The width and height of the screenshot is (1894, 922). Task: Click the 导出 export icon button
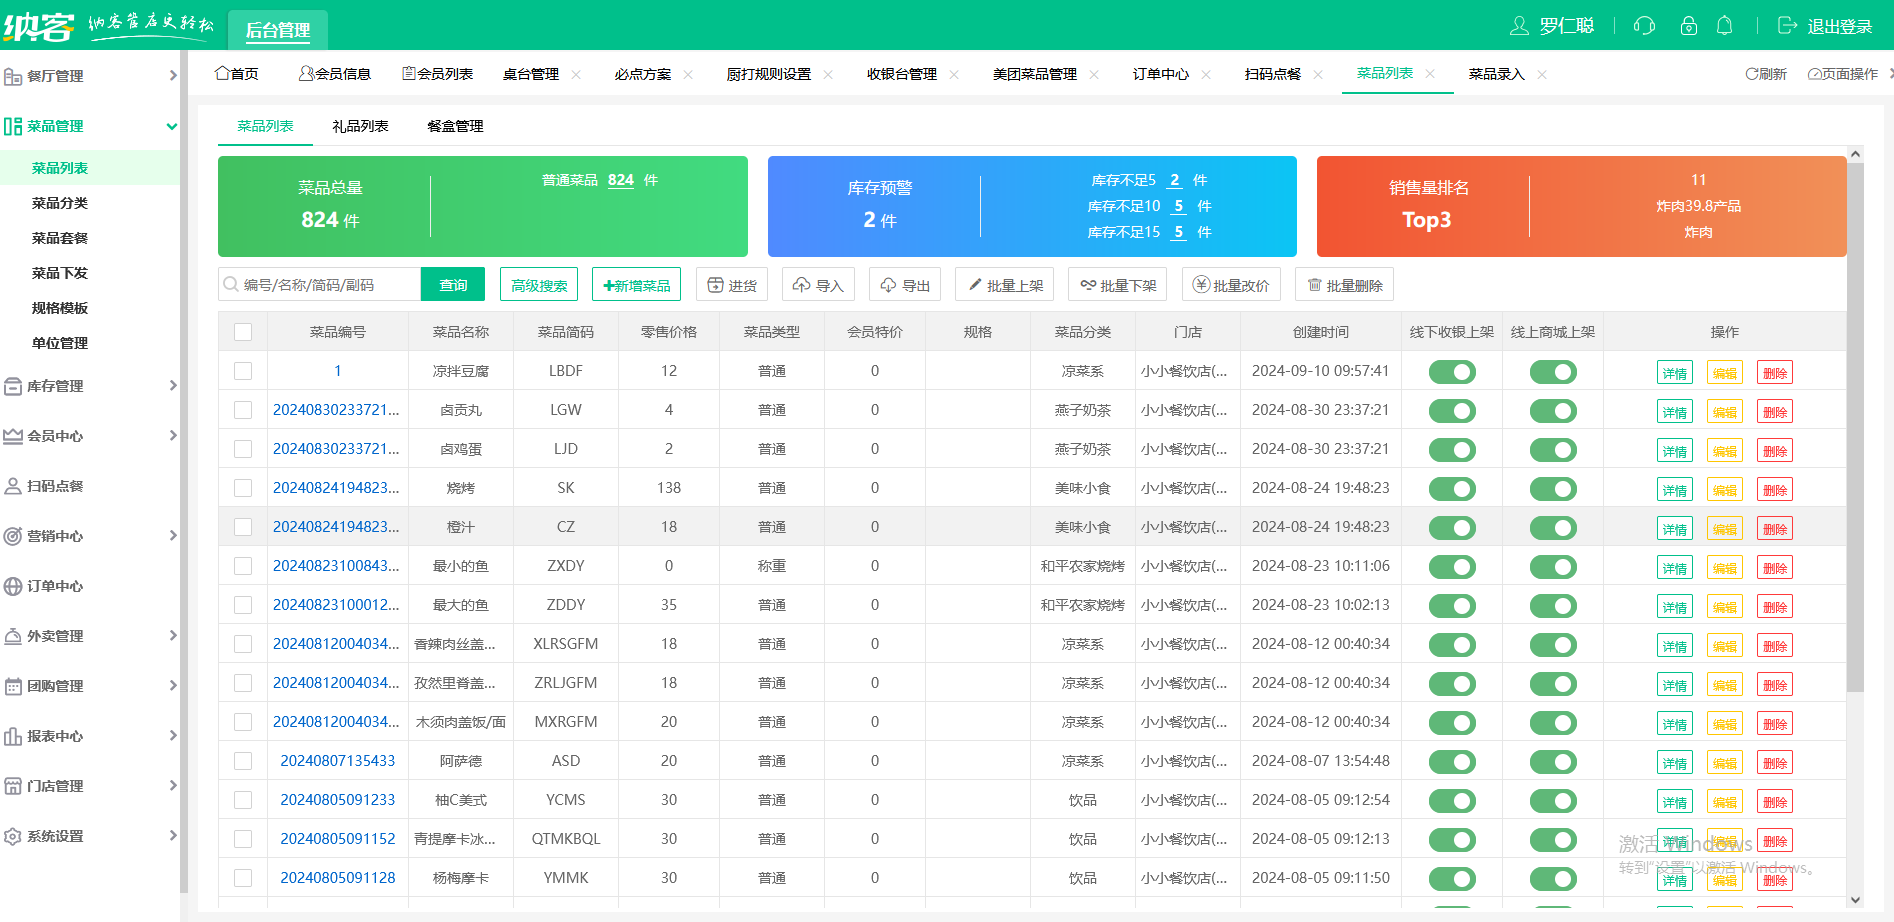click(904, 284)
